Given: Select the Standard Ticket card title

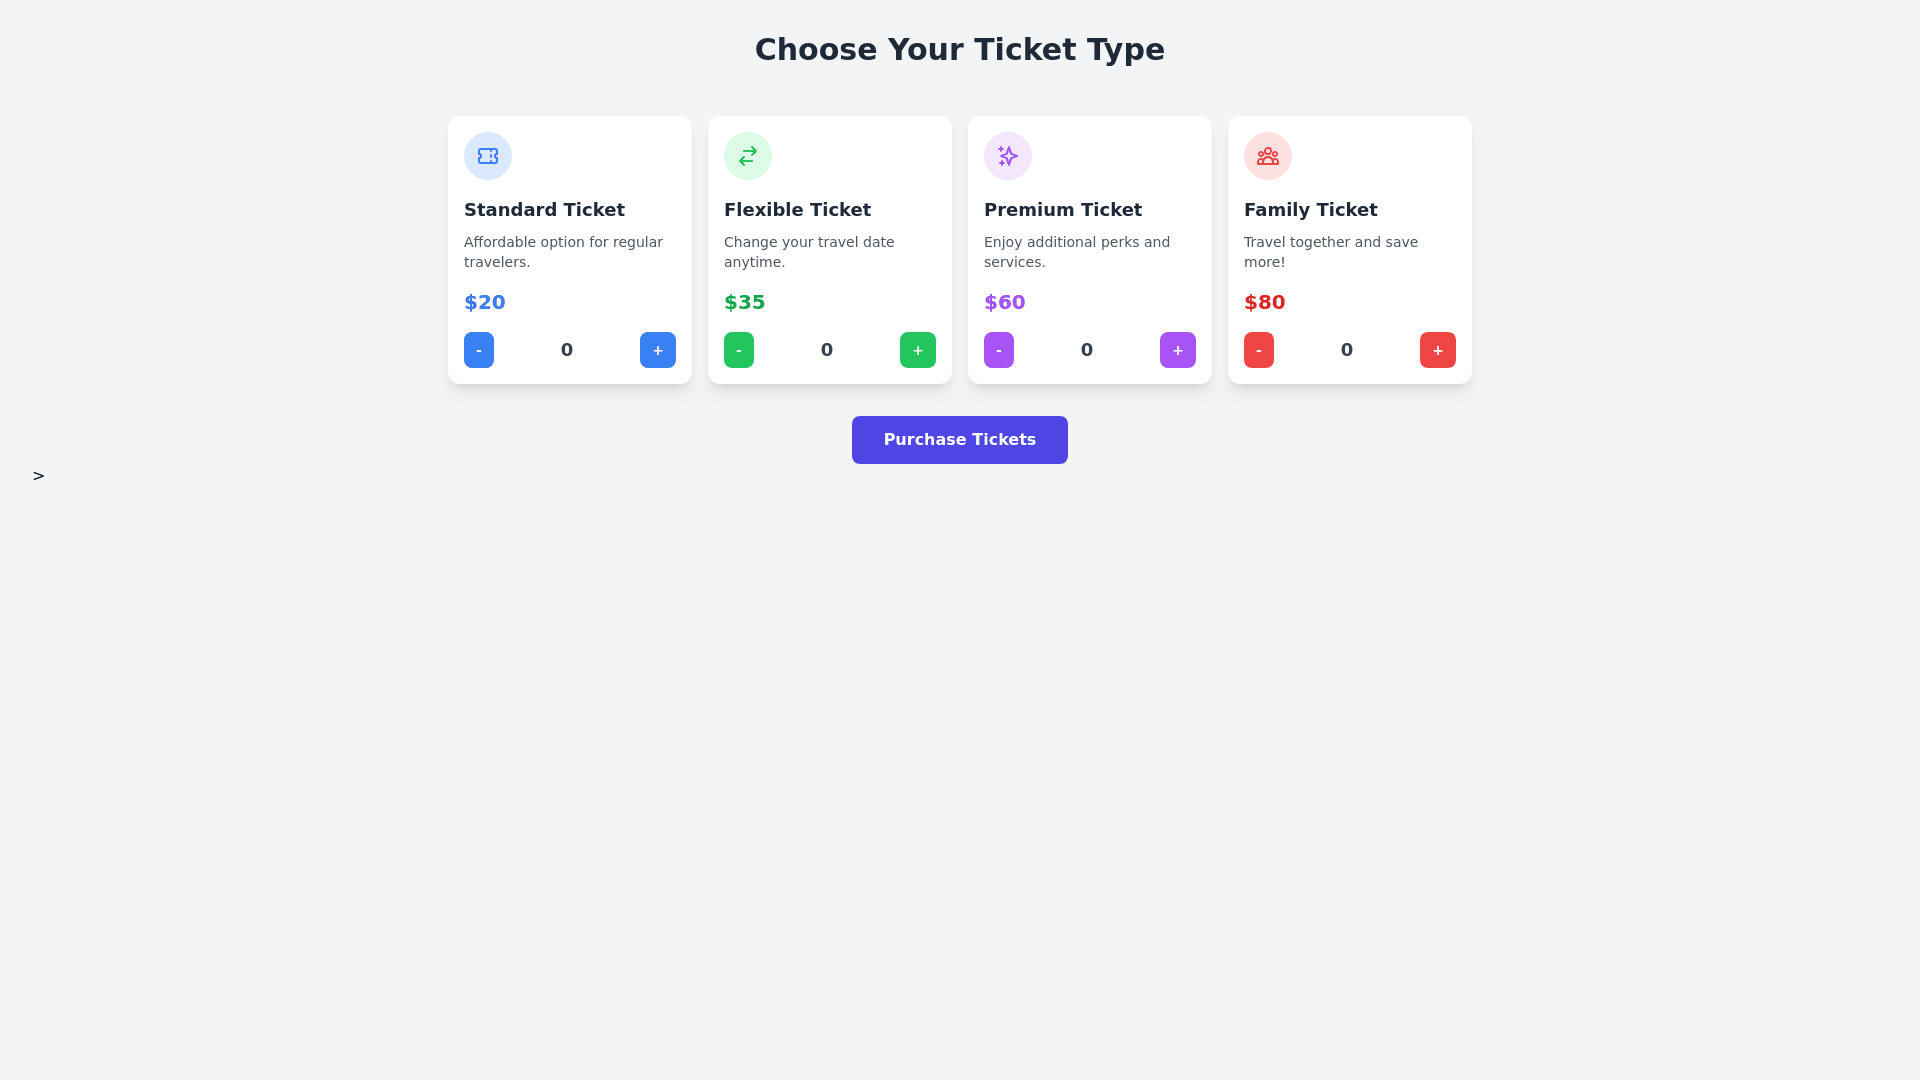Looking at the screenshot, I should click(x=544, y=210).
